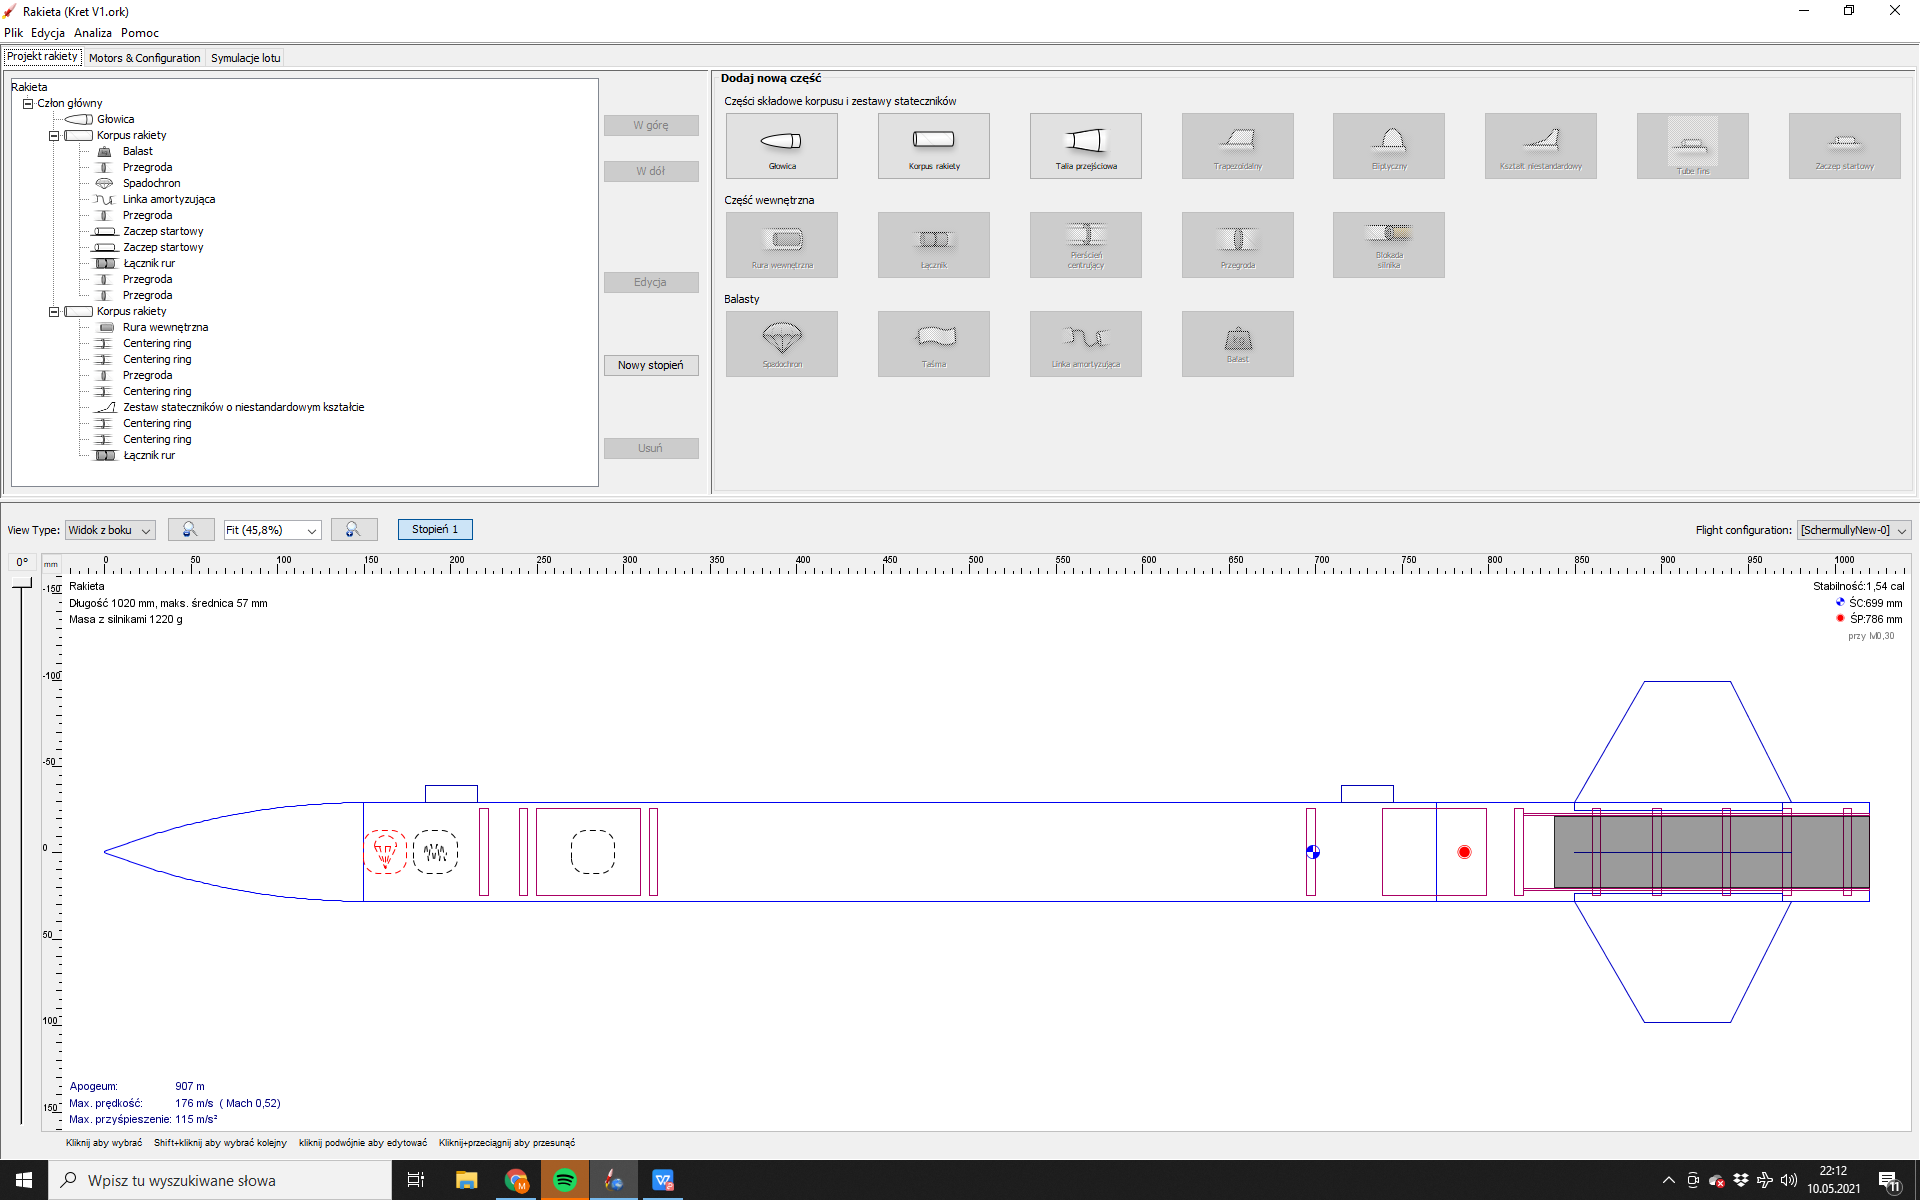Select Linka amortyzująca in the tree

[169, 199]
